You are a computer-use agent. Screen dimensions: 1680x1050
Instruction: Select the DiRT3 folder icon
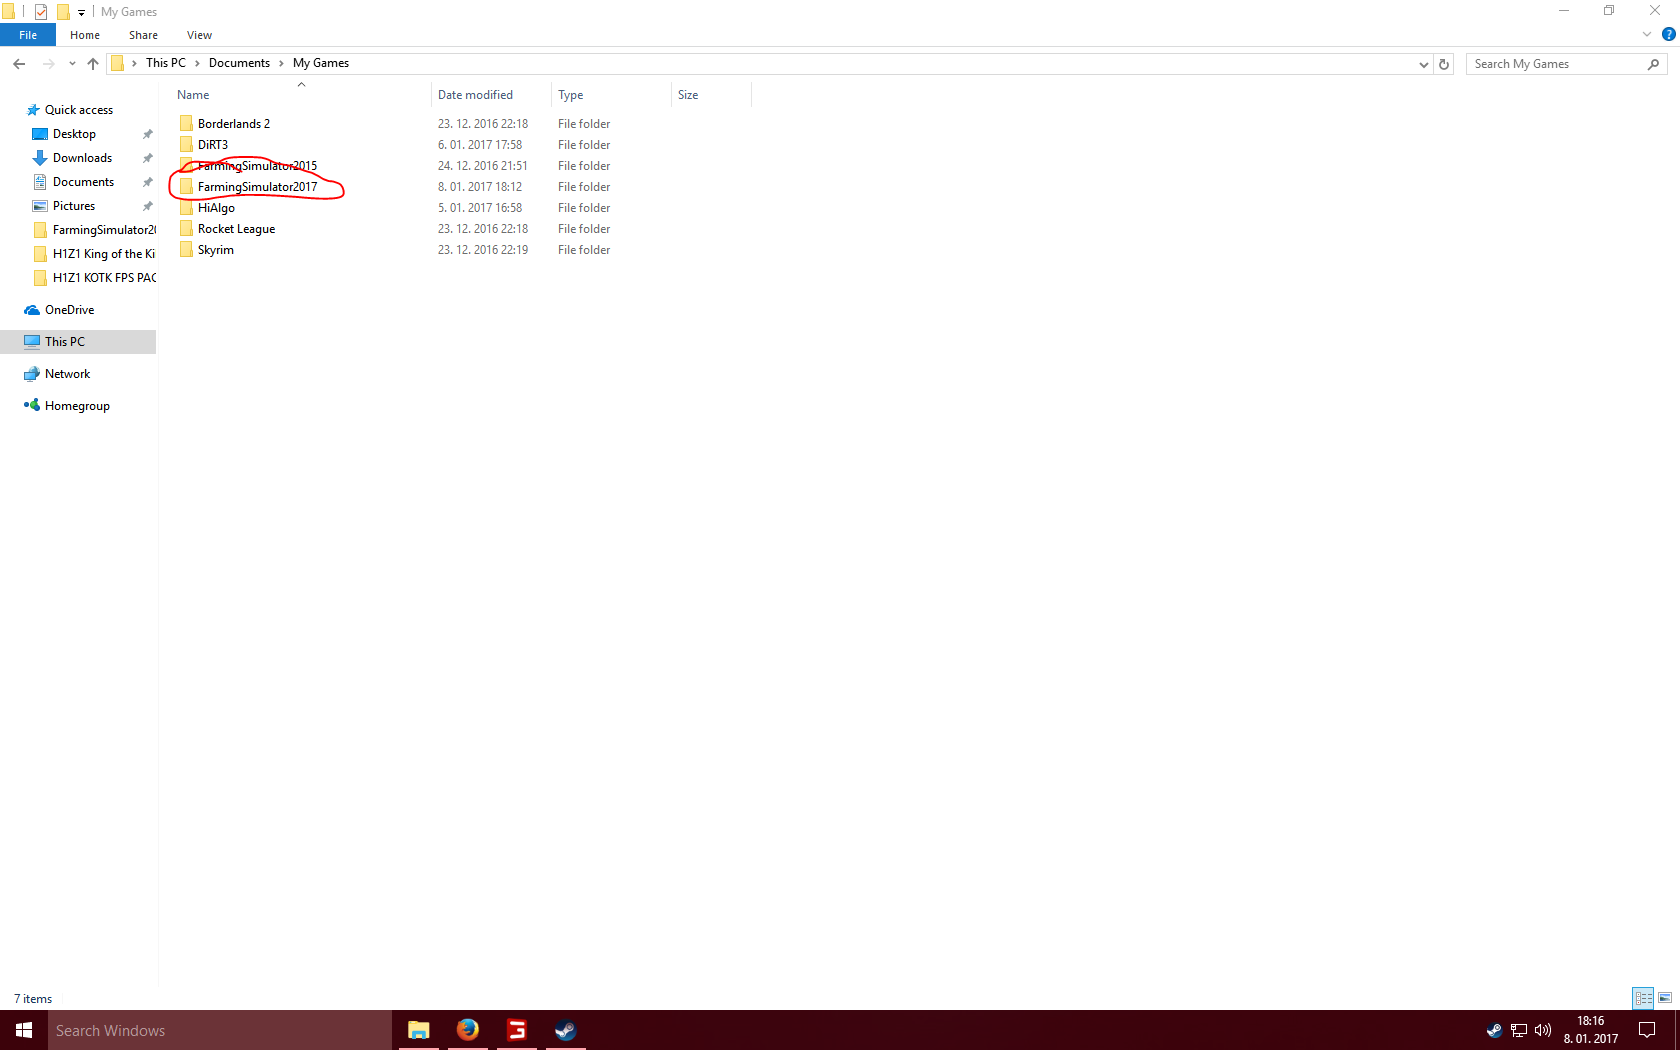[186, 145]
